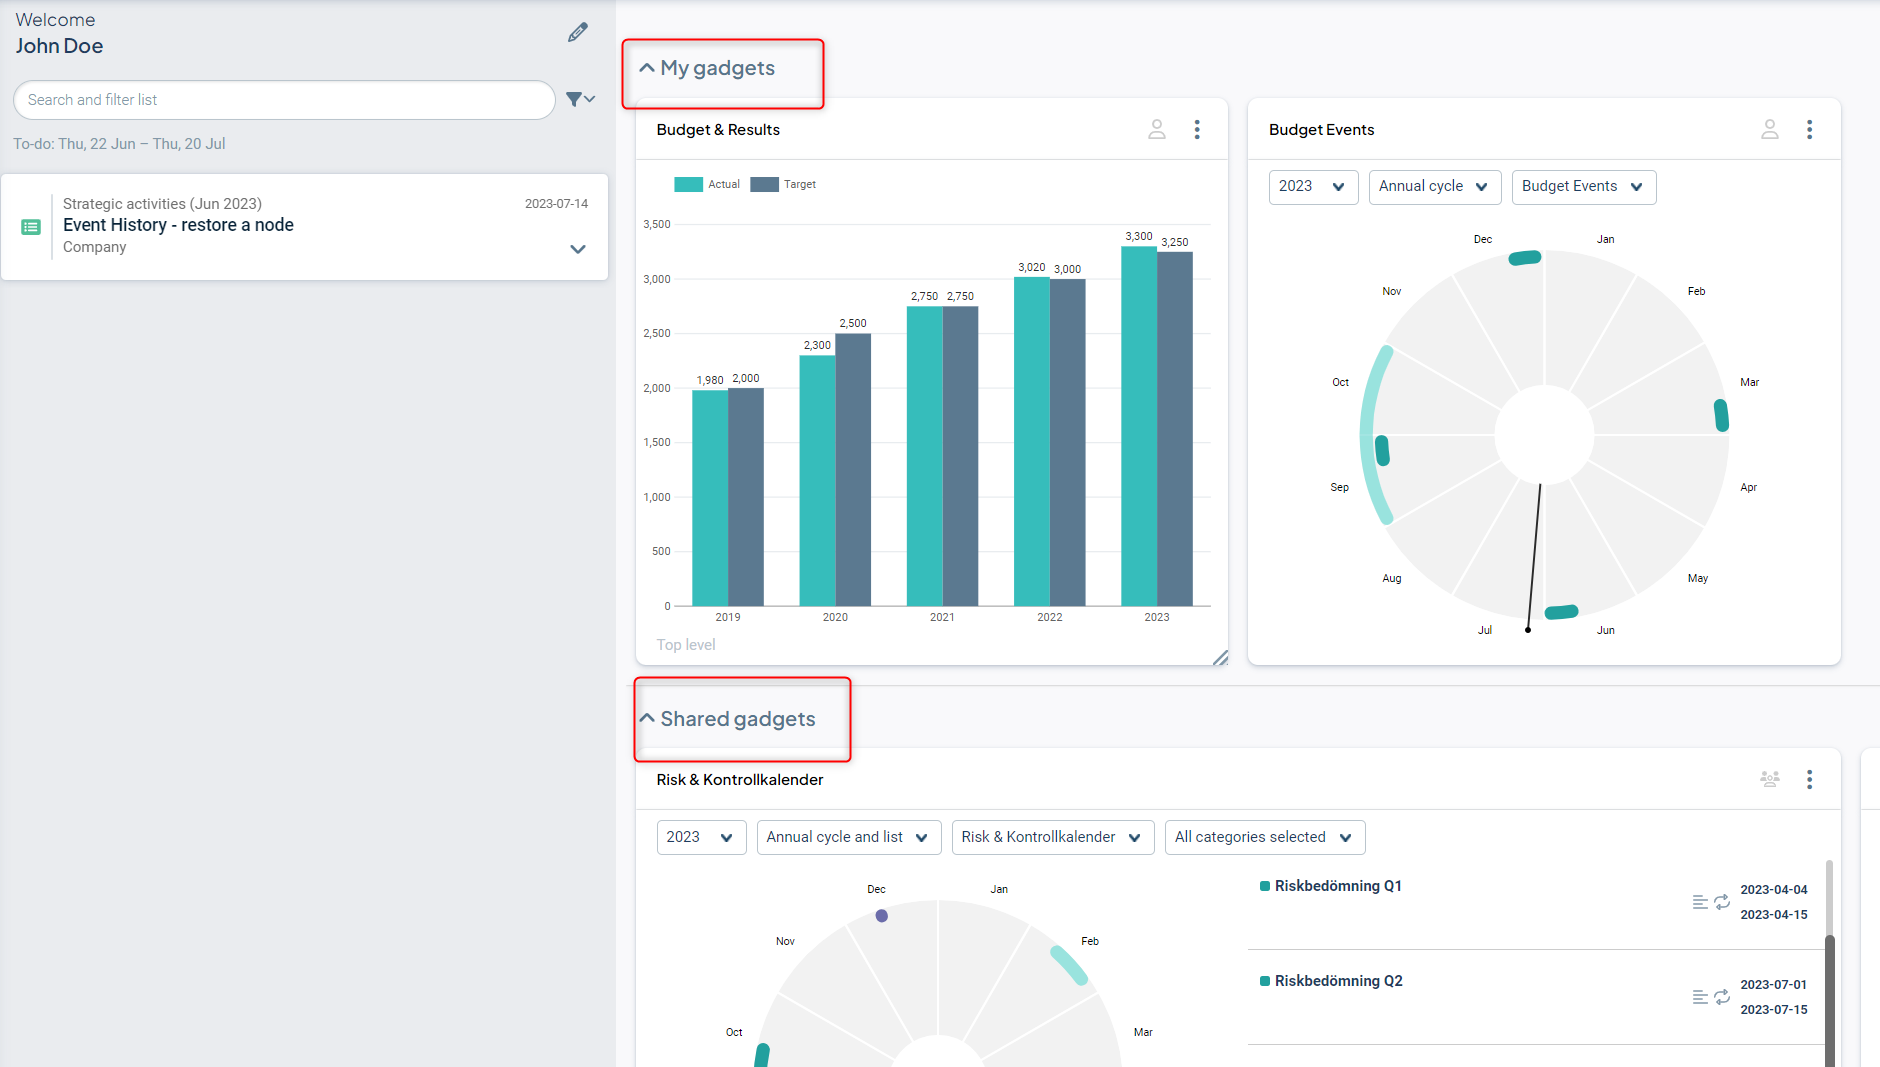This screenshot has height=1067, width=1880.
Task: Click the 2021 Actual bar labeled 2,750
Action: pos(925,456)
